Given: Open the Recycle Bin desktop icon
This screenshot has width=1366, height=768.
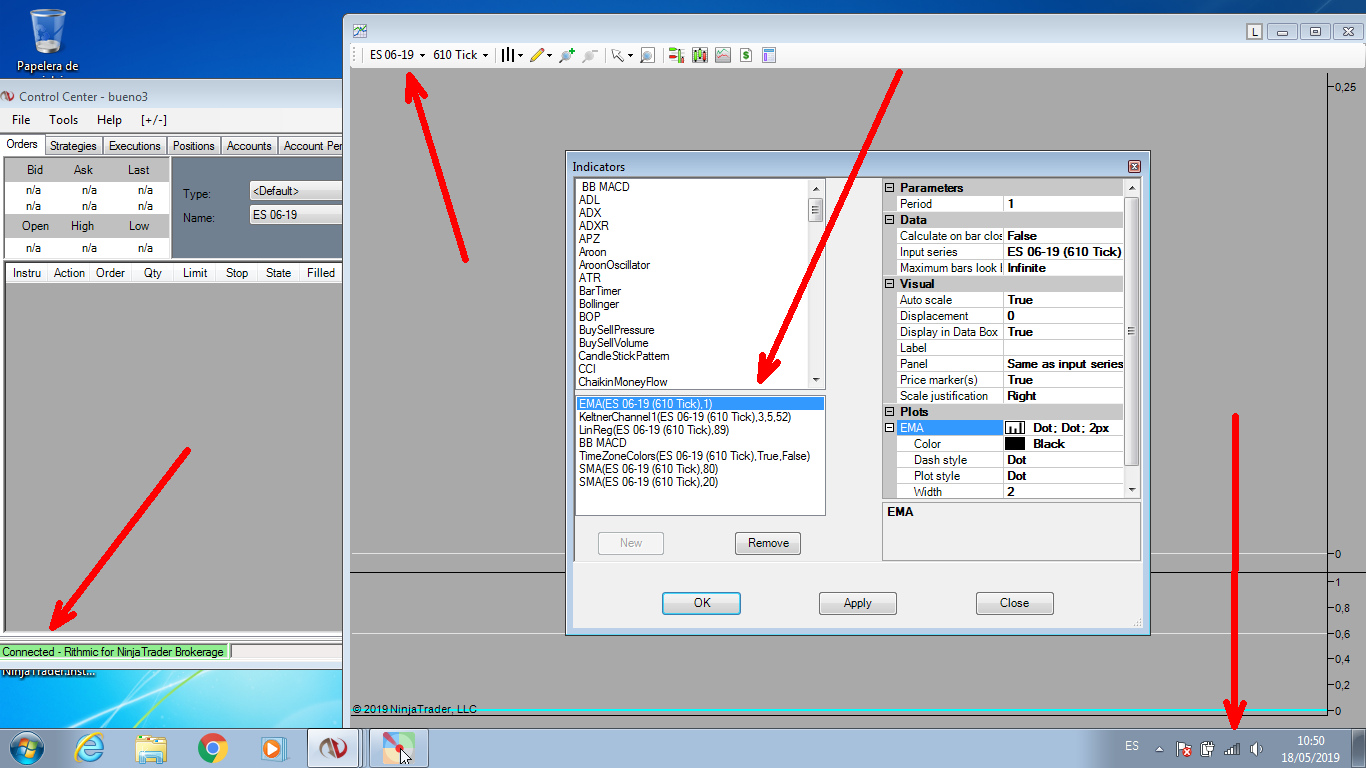Looking at the screenshot, I should pyautogui.click(x=47, y=40).
